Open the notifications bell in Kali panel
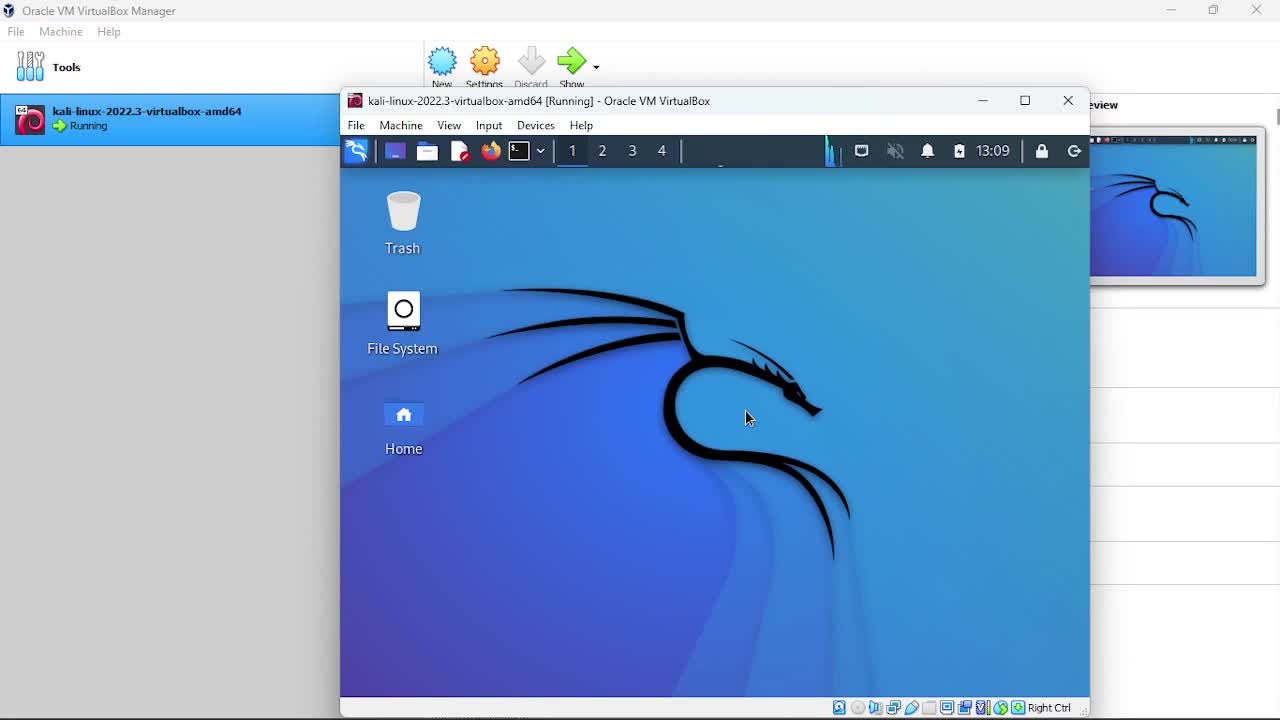This screenshot has height=720, width=1280. tap(928, 151)
